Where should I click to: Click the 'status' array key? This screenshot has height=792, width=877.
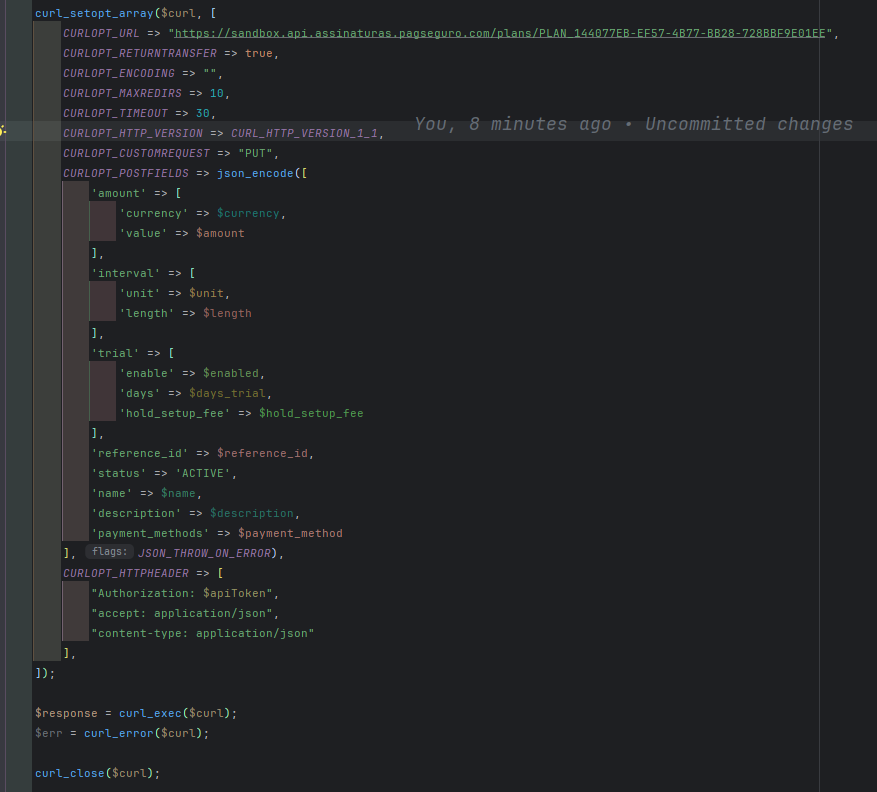click(119, 473)
